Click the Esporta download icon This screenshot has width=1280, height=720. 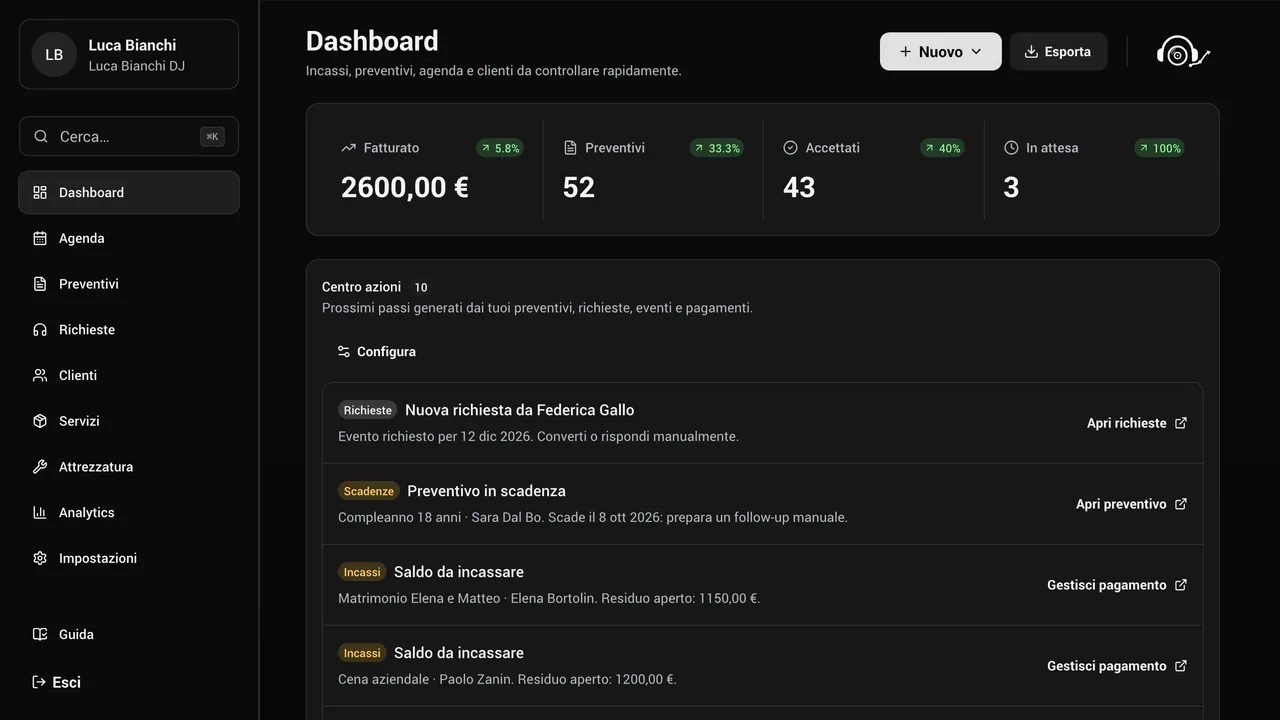tap(1031, 52)
